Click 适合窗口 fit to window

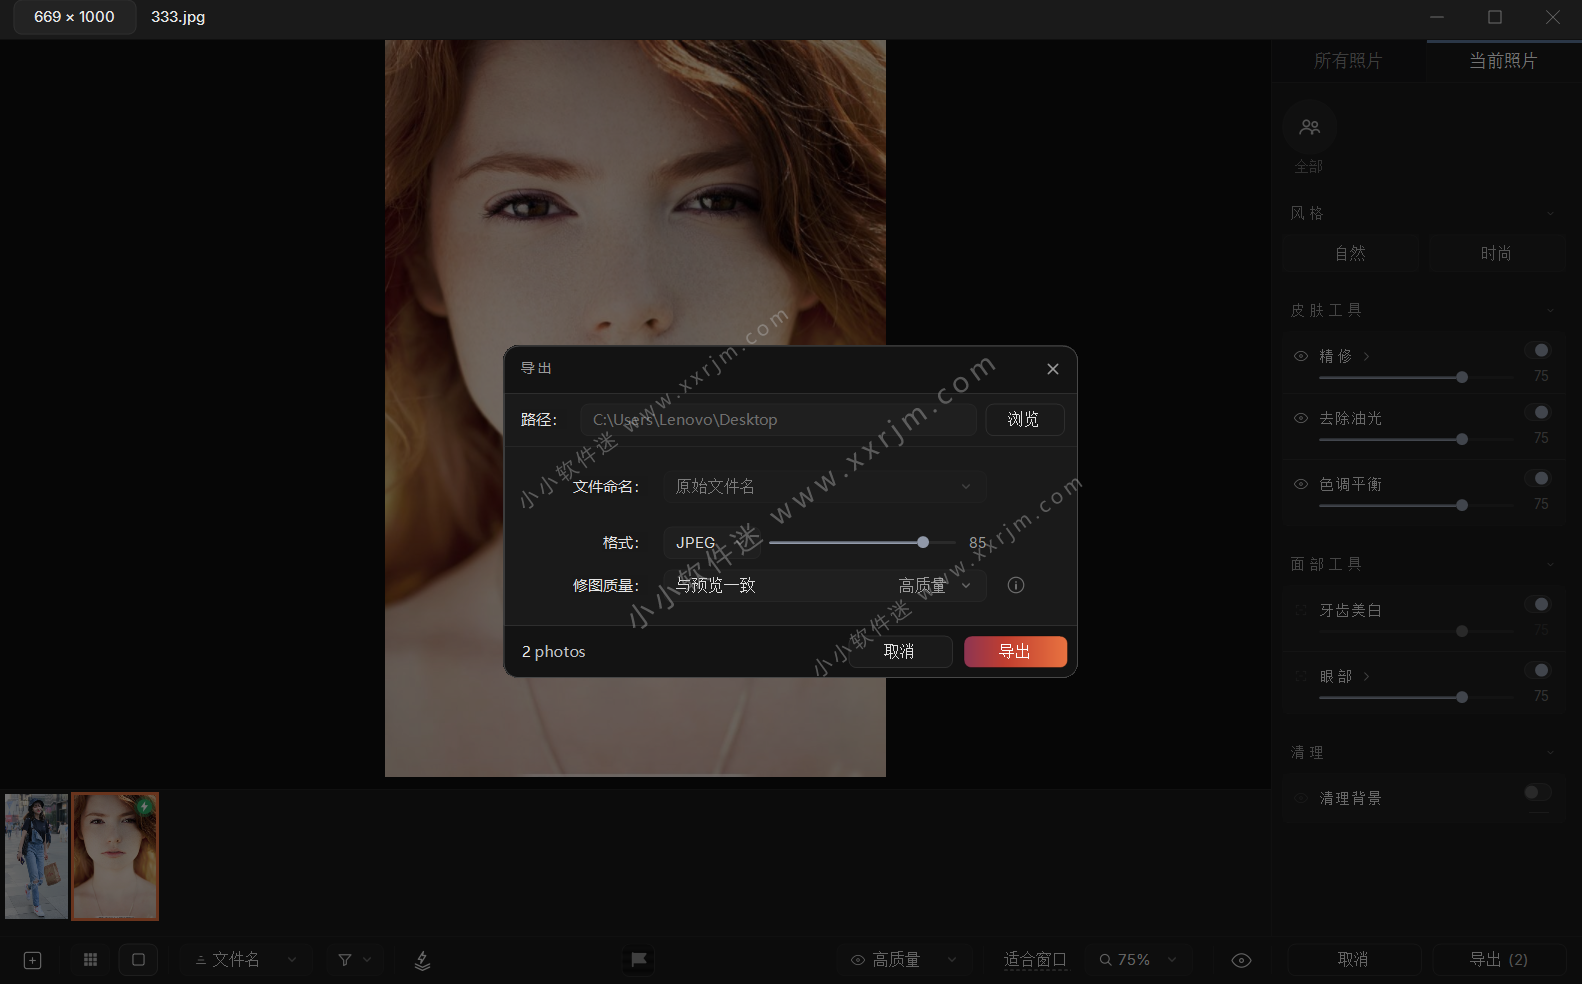(1035, 960)
